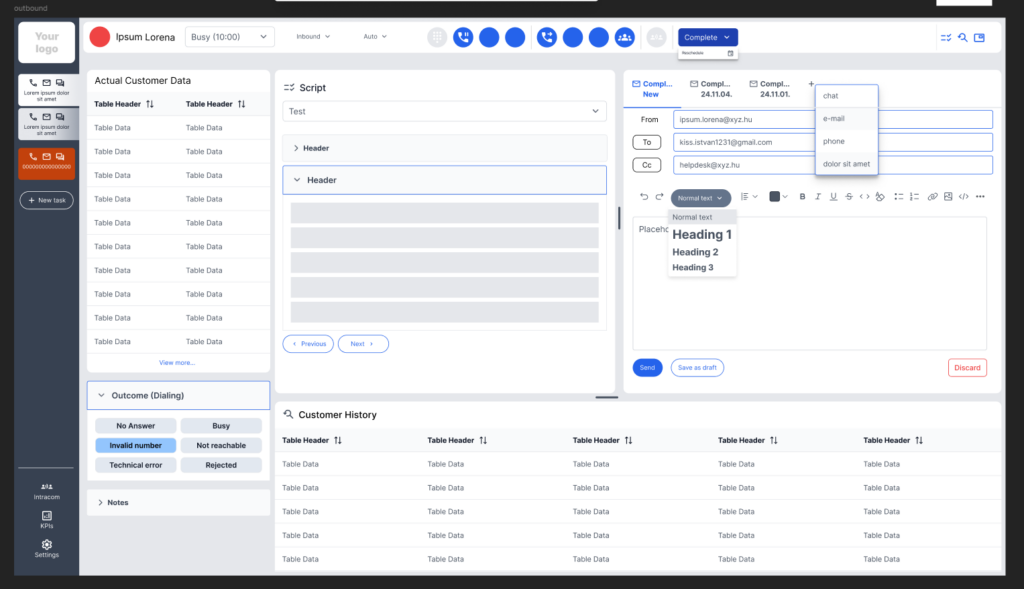Open KPIs from the sidebar
1024x589 pixels.
[x=46, y=520]
